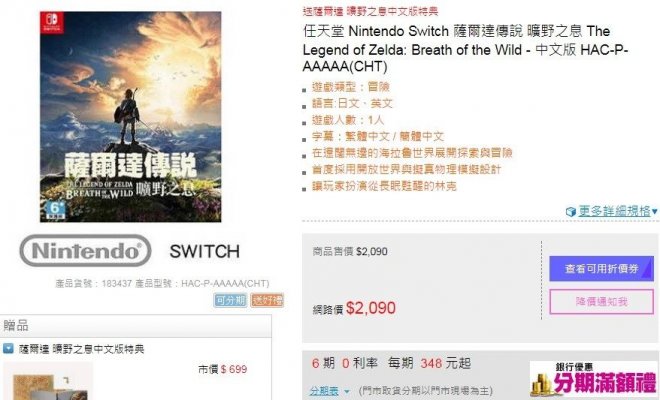Screen dimensions: 660x400
Task: Click the 查看可用折價券 coupon button
Action: tap(601, 269)
